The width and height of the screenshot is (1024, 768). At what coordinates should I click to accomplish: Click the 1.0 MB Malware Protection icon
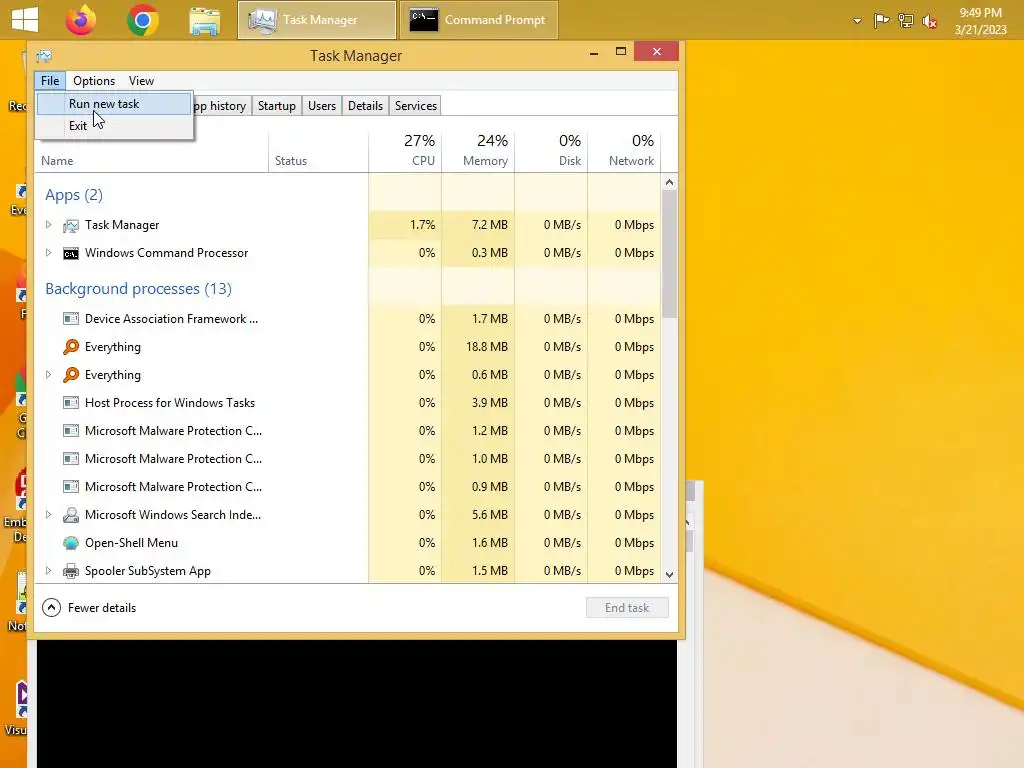click(71, 459)
